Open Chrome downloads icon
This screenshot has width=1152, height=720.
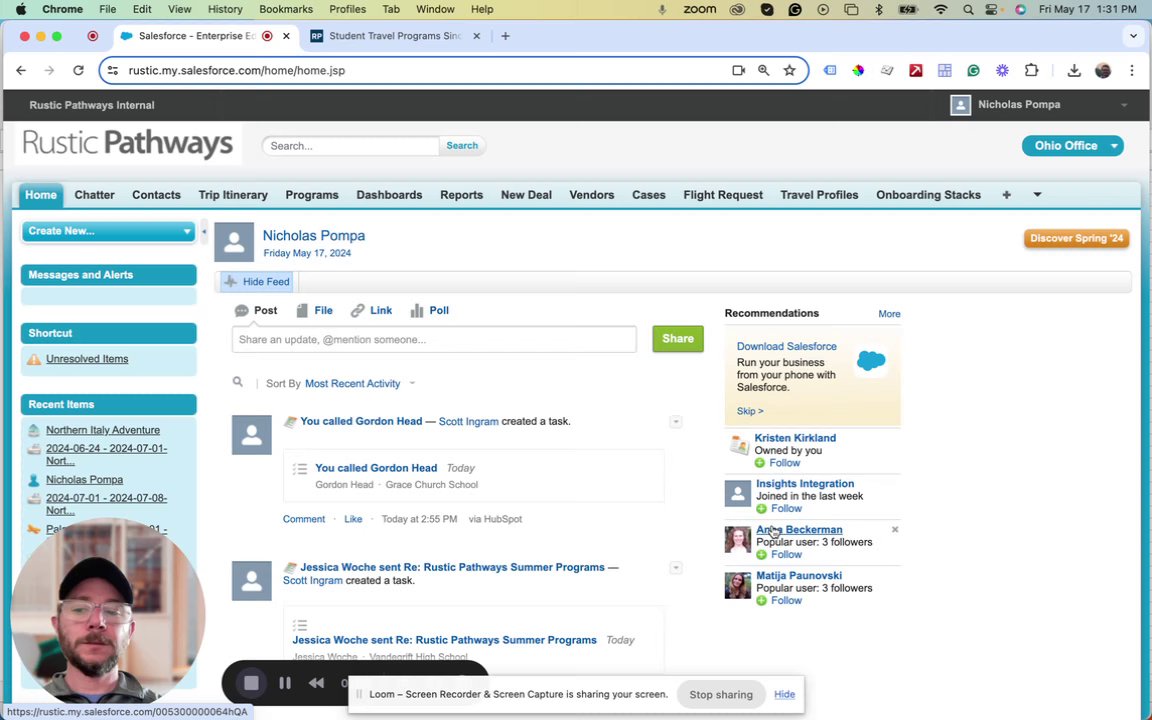pos(1073,71)
